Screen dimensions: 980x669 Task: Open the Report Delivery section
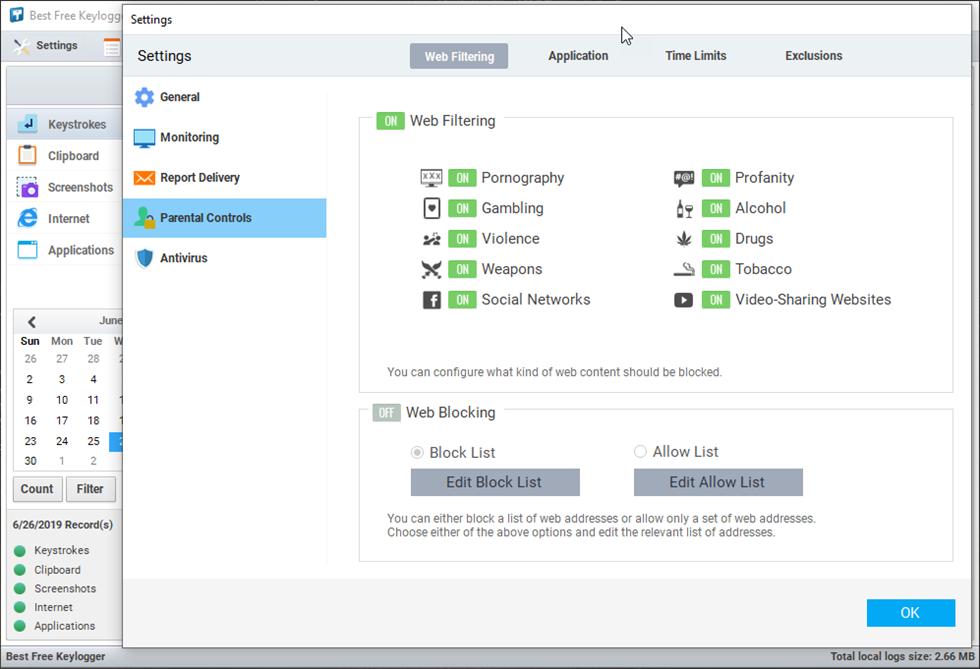pos(224,178)
